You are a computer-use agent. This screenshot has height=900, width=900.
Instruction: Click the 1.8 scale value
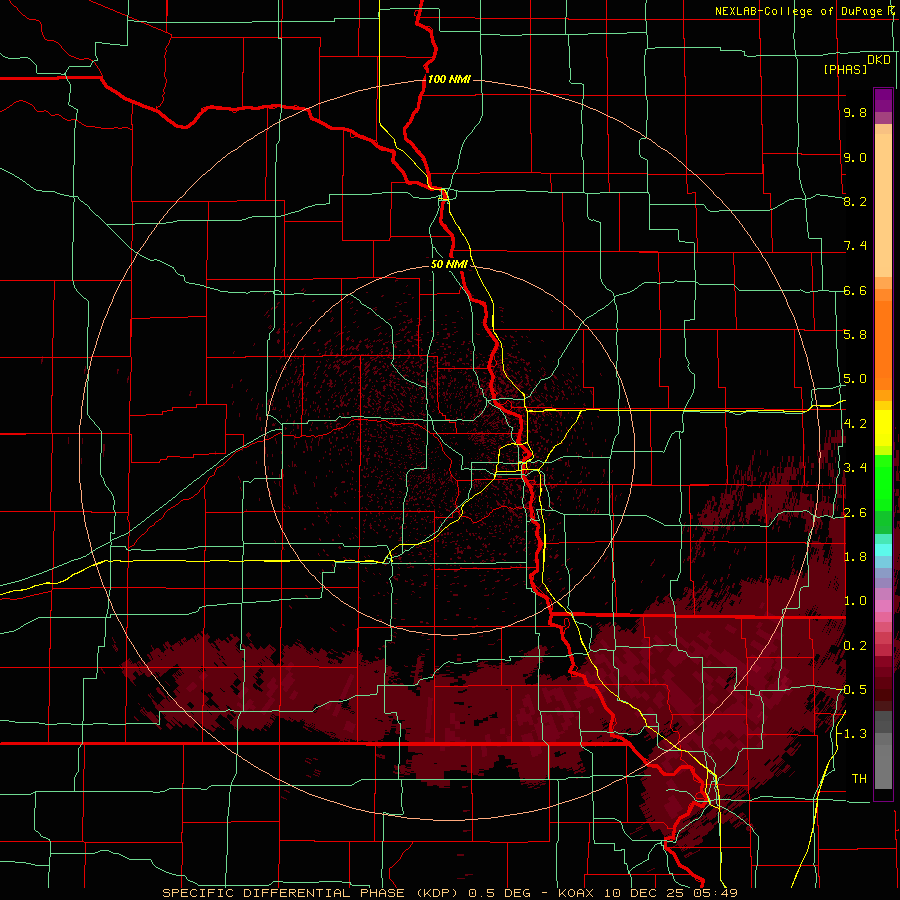click(855, 557)
